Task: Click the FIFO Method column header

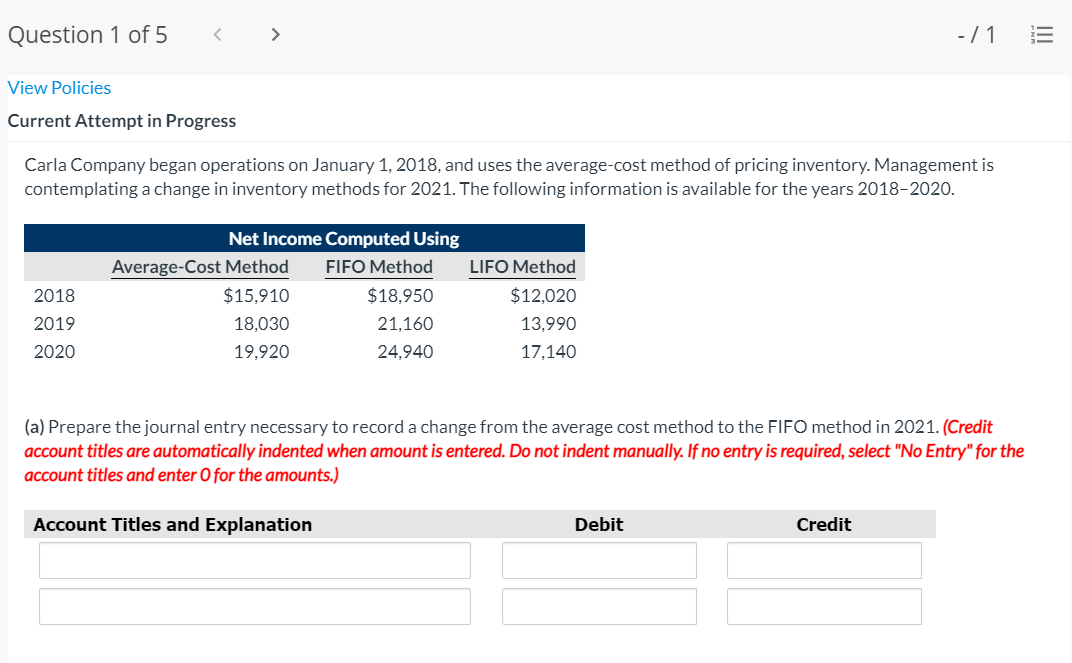Action: [378, 266]
